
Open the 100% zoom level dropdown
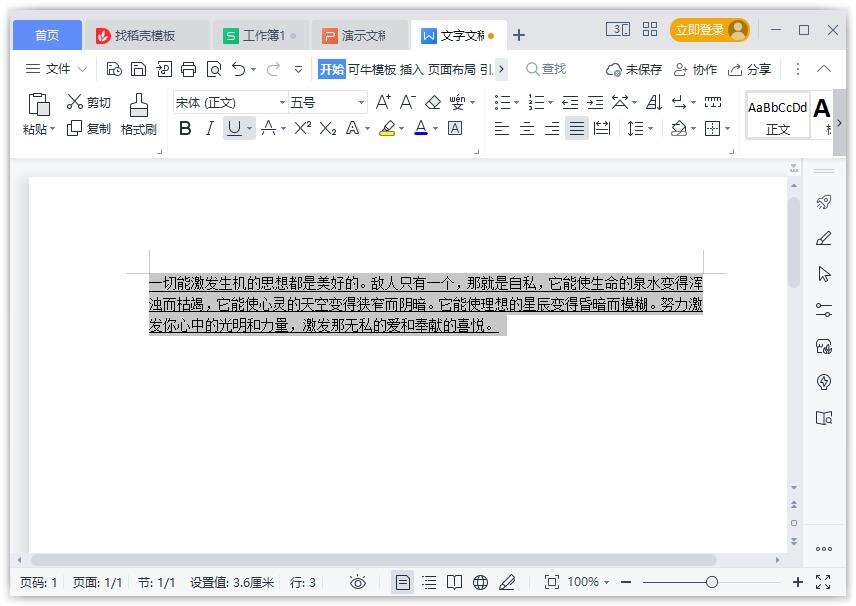pyautogui.click(x=588, y=582)
